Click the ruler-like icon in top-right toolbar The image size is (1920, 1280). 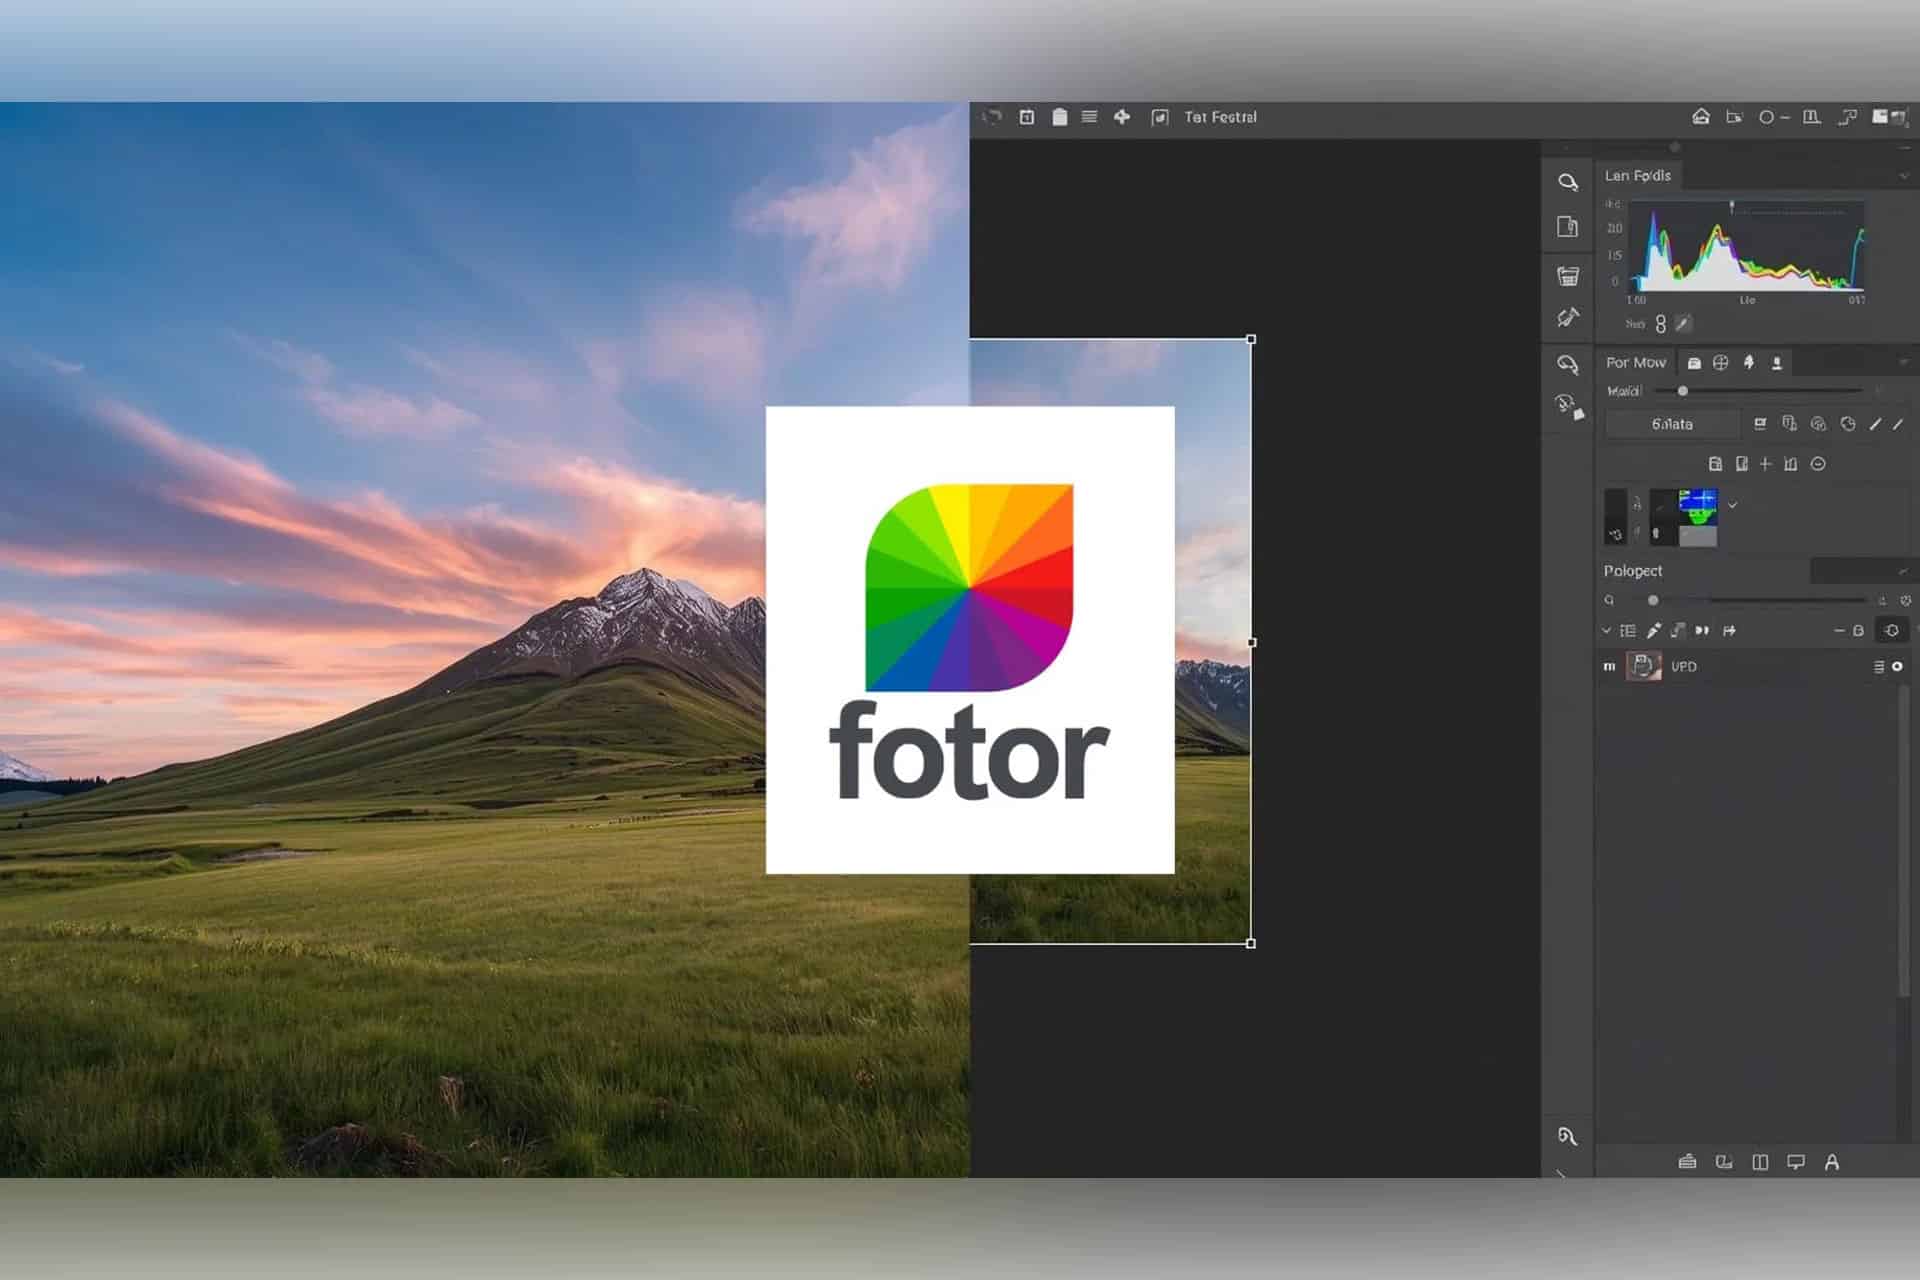pos(1811,117)
